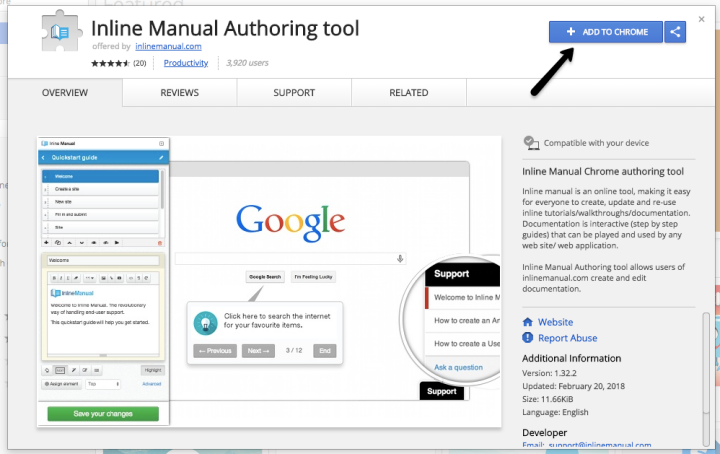Image resolution: width=720 pixels, height=454 pixels.
Task: Click the 'Size: 11.66KiB' text
Action: (x=547, y=399)
